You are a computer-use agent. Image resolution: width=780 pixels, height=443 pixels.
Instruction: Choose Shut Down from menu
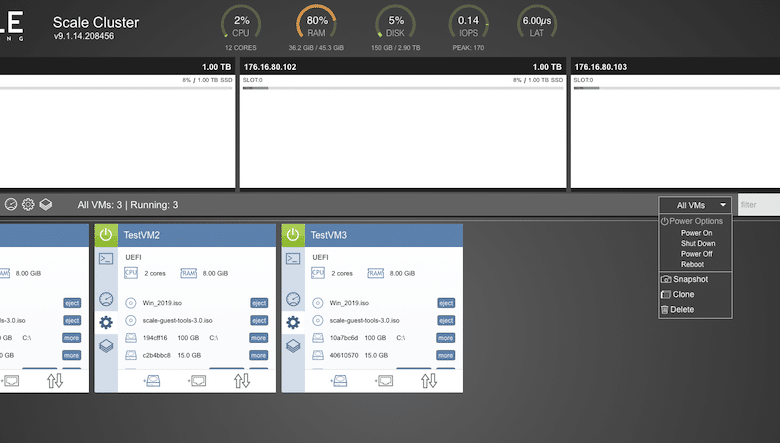click(698, 243)
